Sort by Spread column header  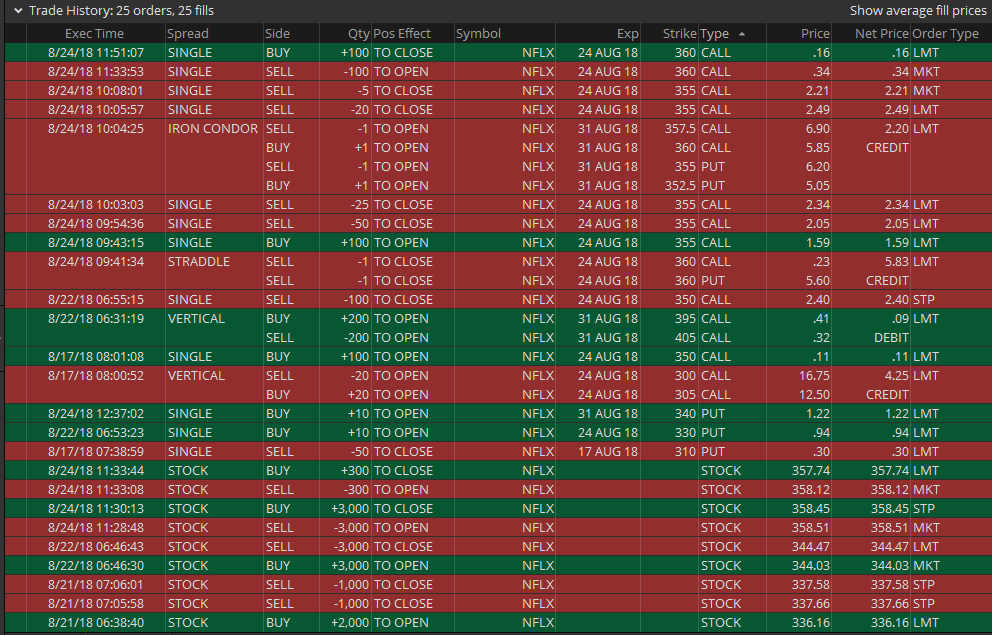188,34
